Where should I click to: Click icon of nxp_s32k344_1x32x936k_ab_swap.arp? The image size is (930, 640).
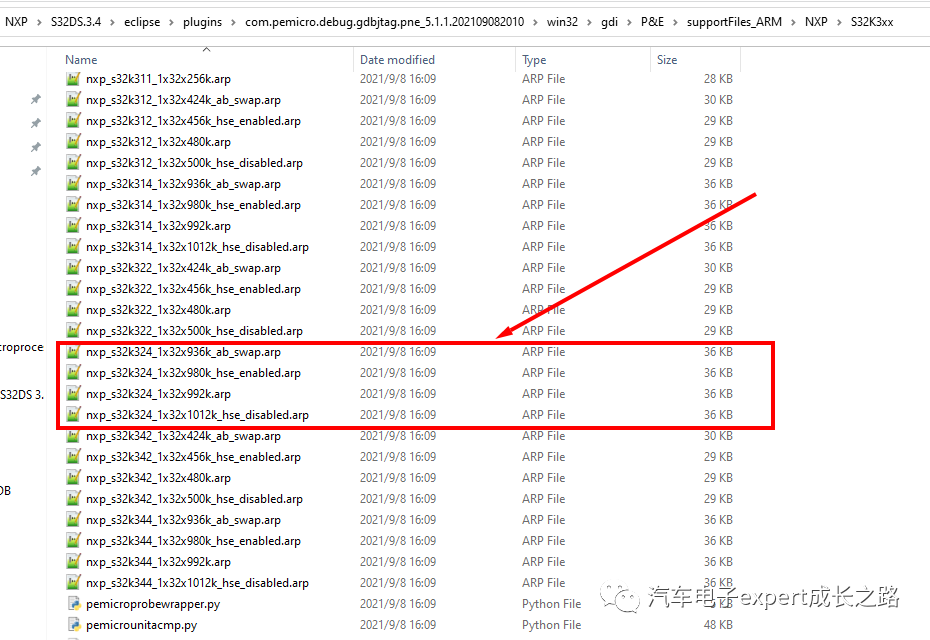[73, 520]
